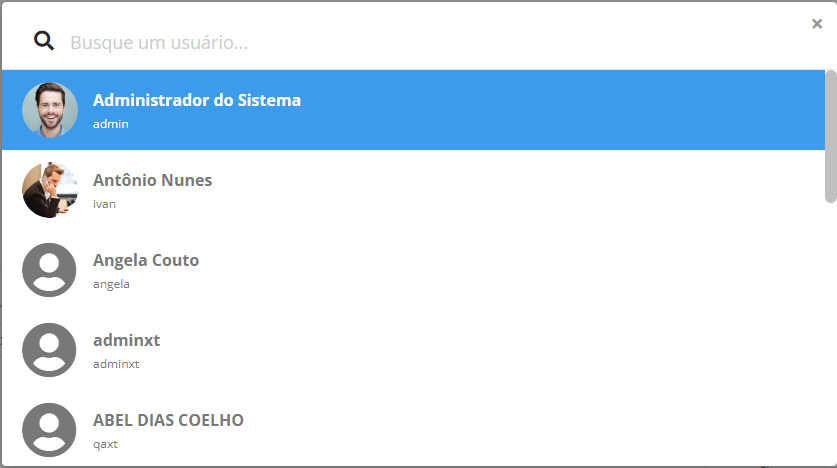Click ABEL DIAS COELHO's default avatar icon

click(x=50, y=430)
